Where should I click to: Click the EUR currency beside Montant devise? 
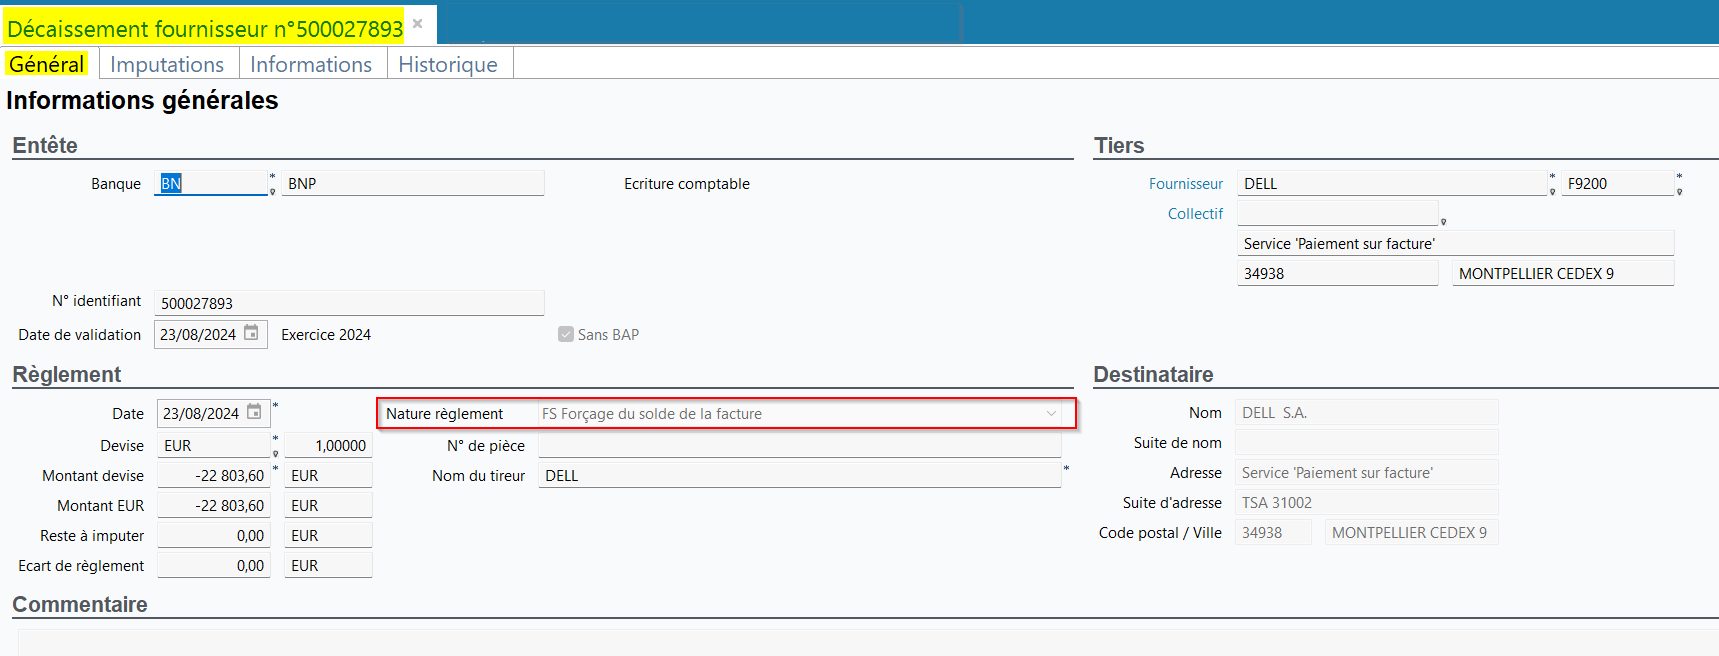(328, 475)
